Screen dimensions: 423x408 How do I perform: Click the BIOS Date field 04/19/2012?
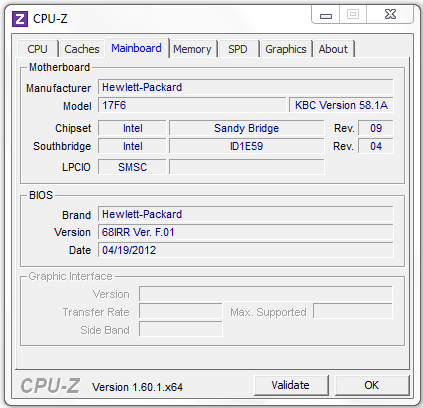(x=246, y=250)
